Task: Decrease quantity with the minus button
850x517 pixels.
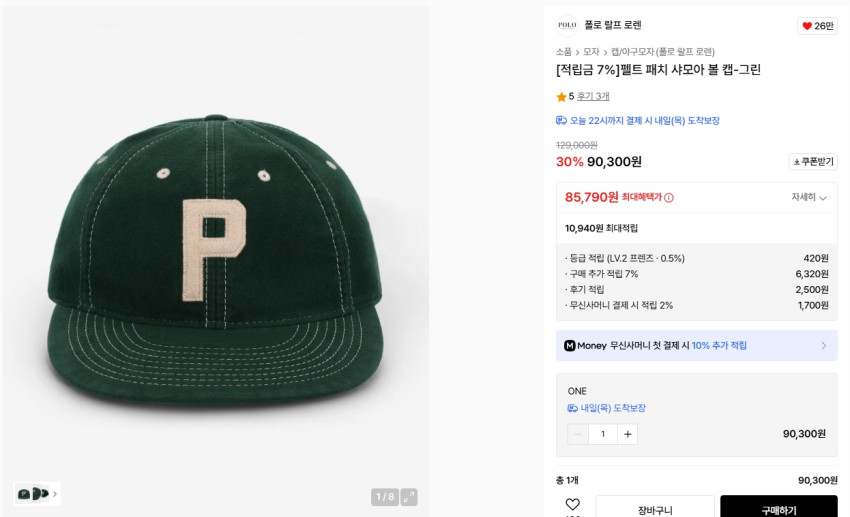Action: (578, 434)
